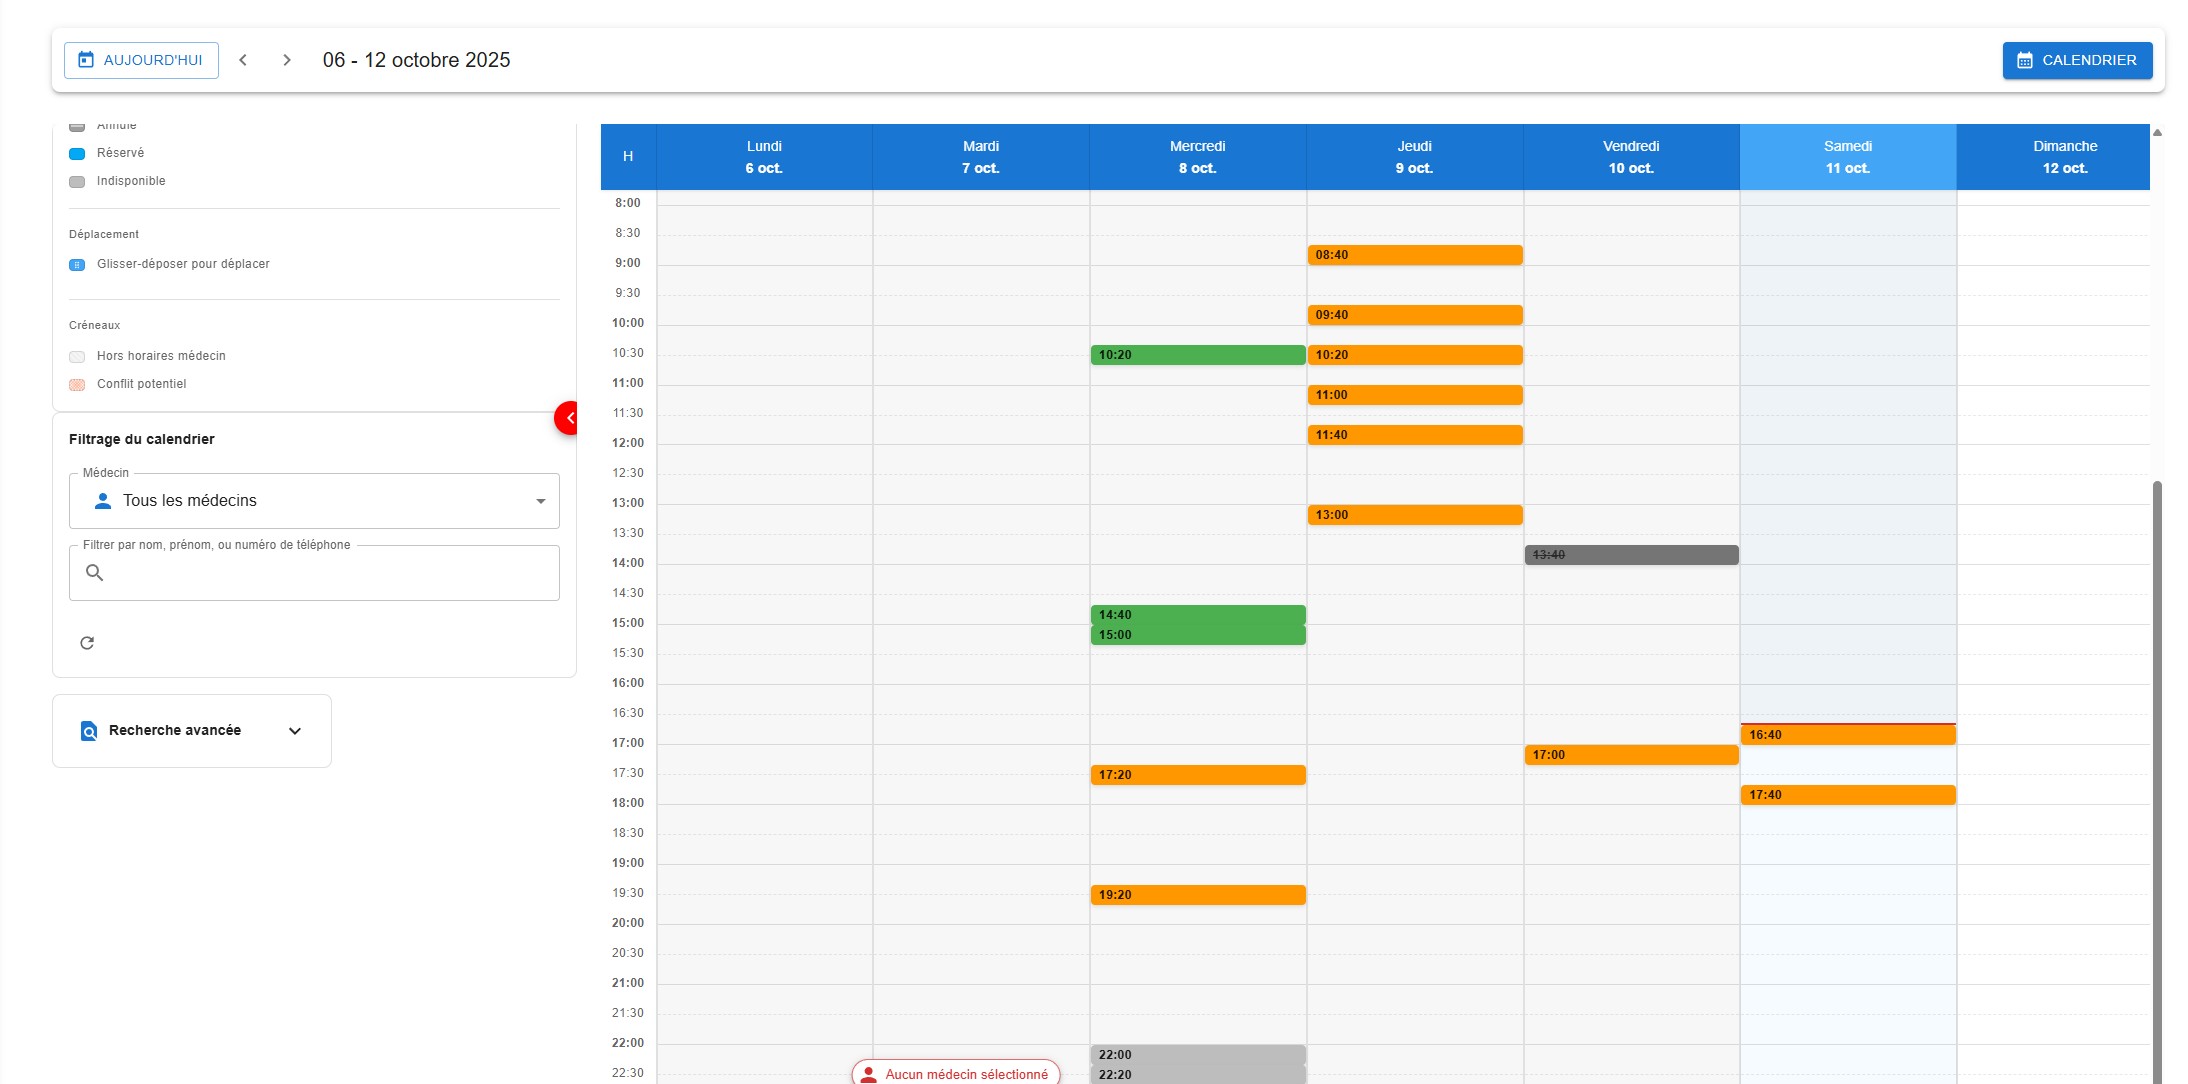Toggle the Conflit potentiel slot pattern
The height and width of the screenshot is (1084, 2188).
[x=77, y=384]
